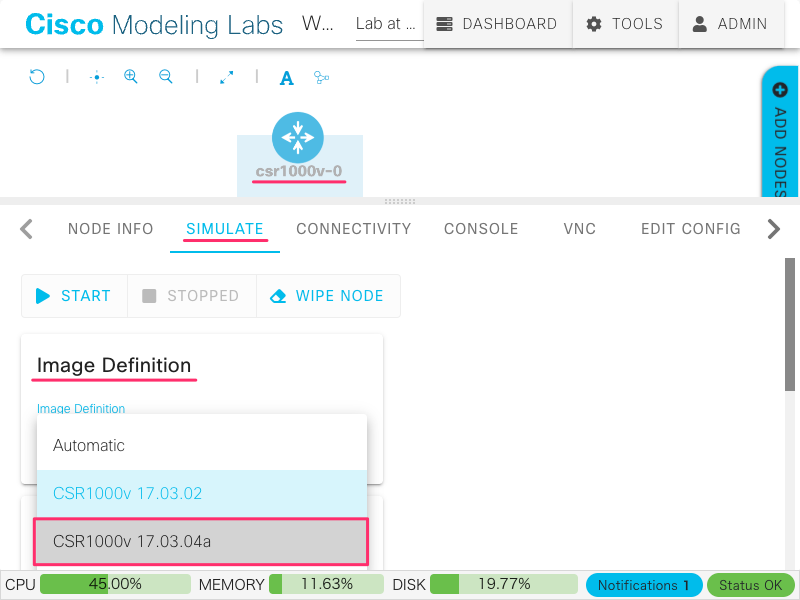Screen dimensions: 800x600
Task: Zoom in with the magnifier plus icon
Action: pyautogui.click(x=131, y=77)
